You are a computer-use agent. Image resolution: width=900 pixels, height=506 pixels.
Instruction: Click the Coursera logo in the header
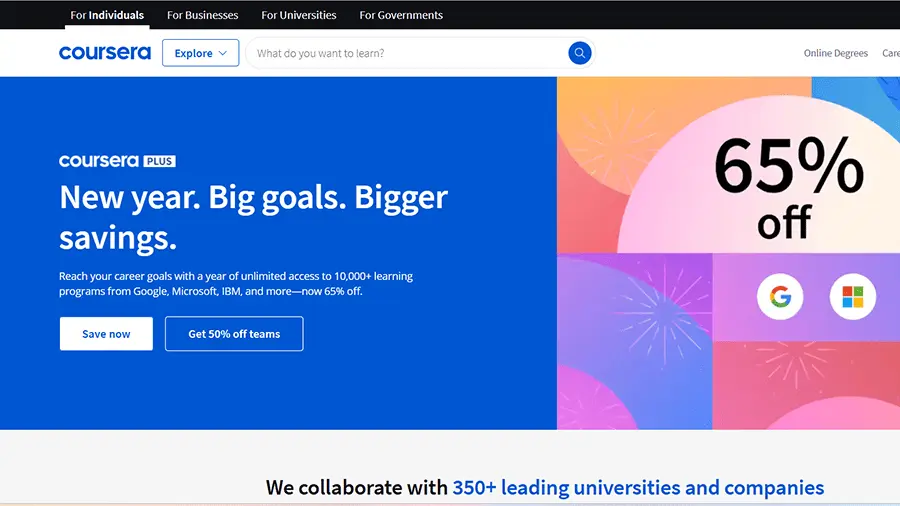[x=105, y=53]
